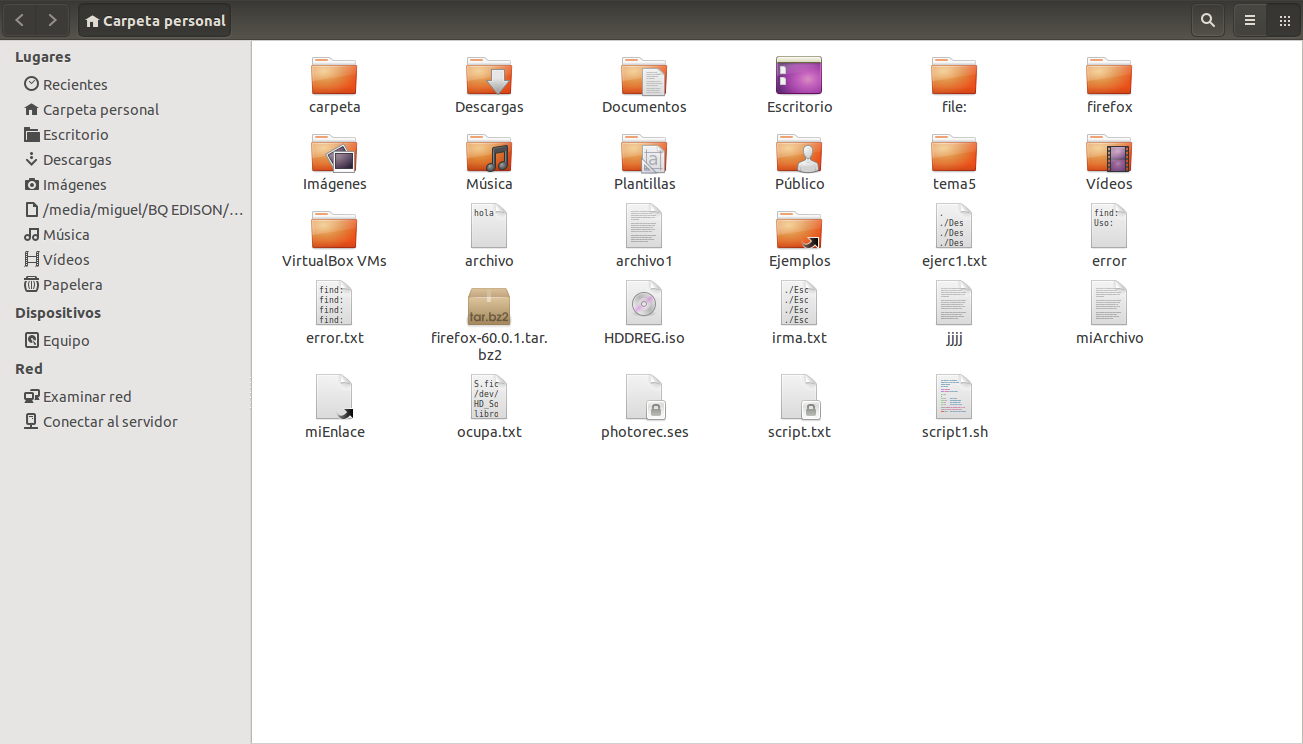Click the Carpeta personal path button

click(155, 20)
